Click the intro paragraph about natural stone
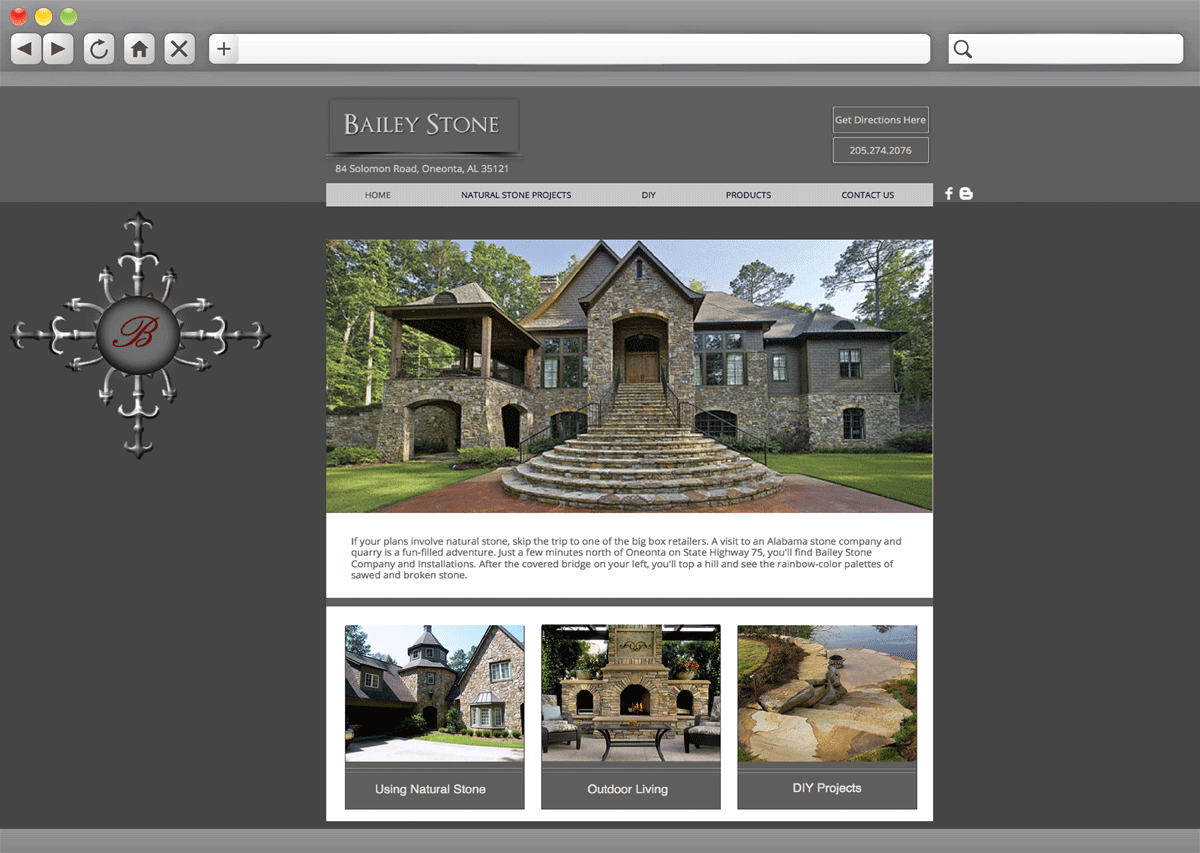 [626, 558]
